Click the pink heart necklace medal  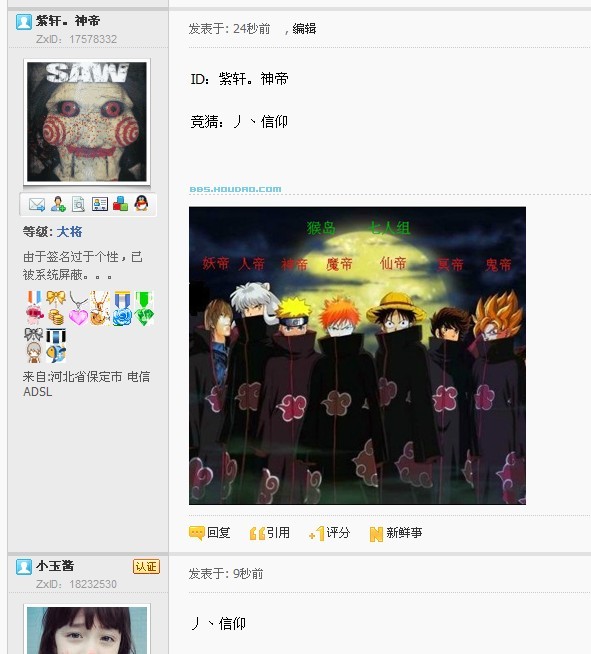78,309
